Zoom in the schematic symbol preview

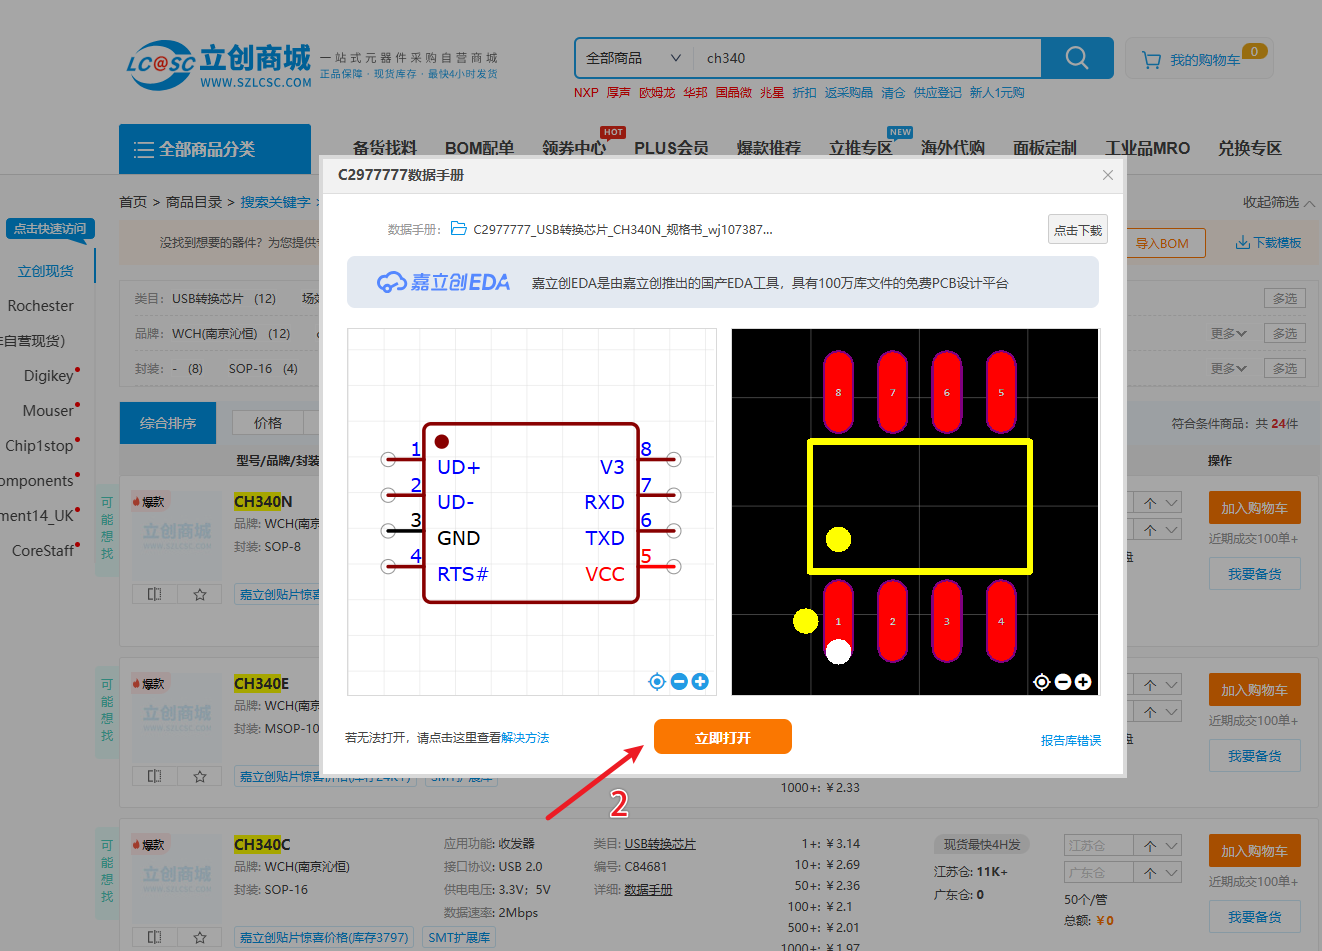(x=700, y=682)
